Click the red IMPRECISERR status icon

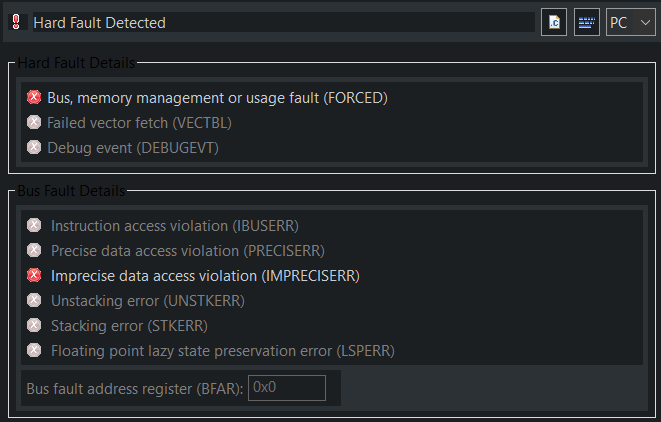34,275
